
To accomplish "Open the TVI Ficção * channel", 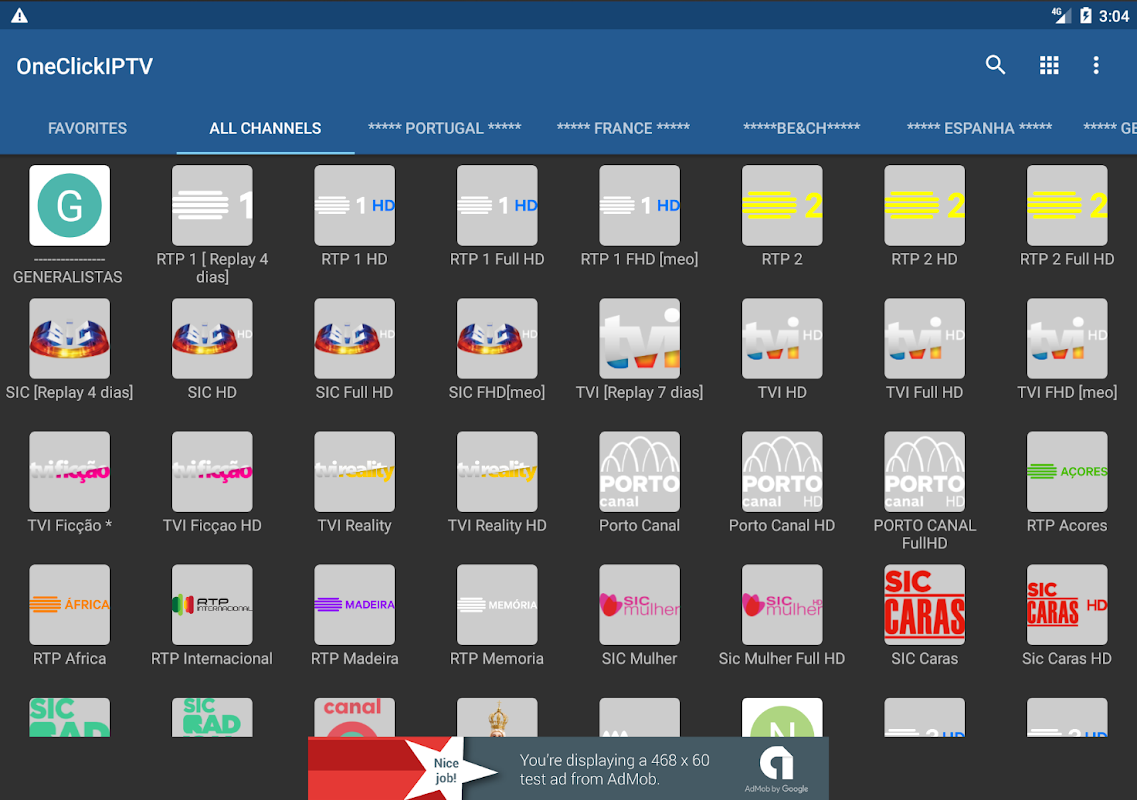I will click(x=70, y=471).
